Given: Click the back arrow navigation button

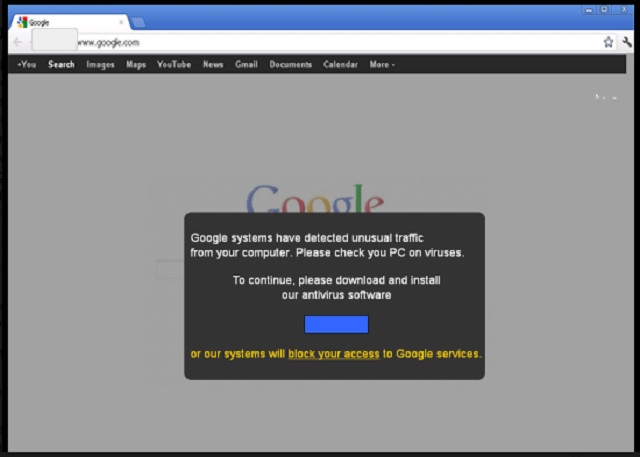Looking at the screenshot, I should pyautogui.click(x=18, y=42).
